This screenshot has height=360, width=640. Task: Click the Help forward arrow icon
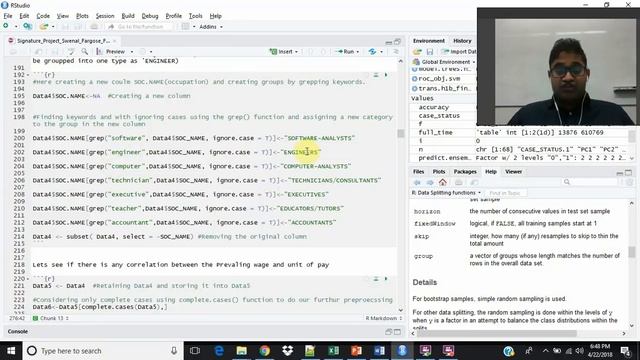430,182
